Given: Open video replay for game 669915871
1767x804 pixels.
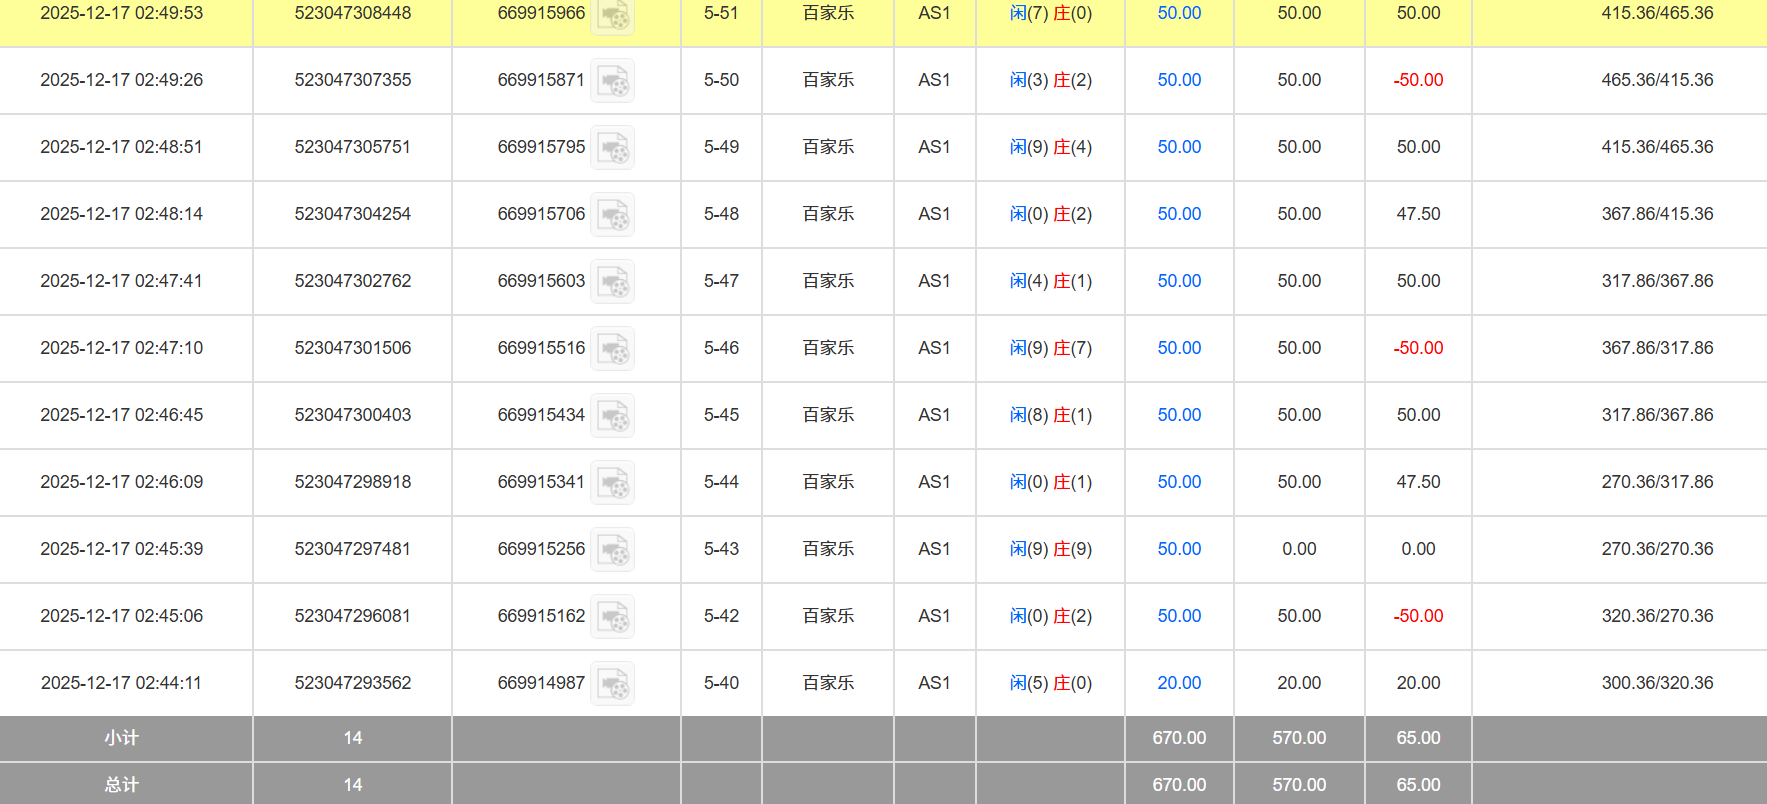Looking at the screenshot, I should 612,81.
